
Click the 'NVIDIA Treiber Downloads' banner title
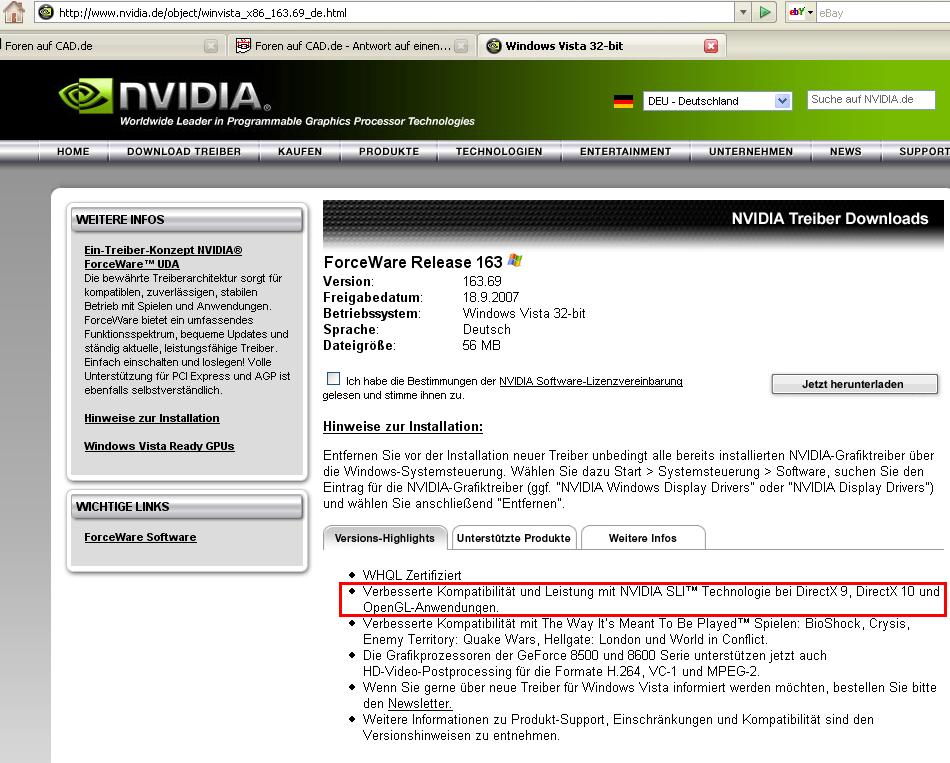pyautogui.click(x=829, y=219)
